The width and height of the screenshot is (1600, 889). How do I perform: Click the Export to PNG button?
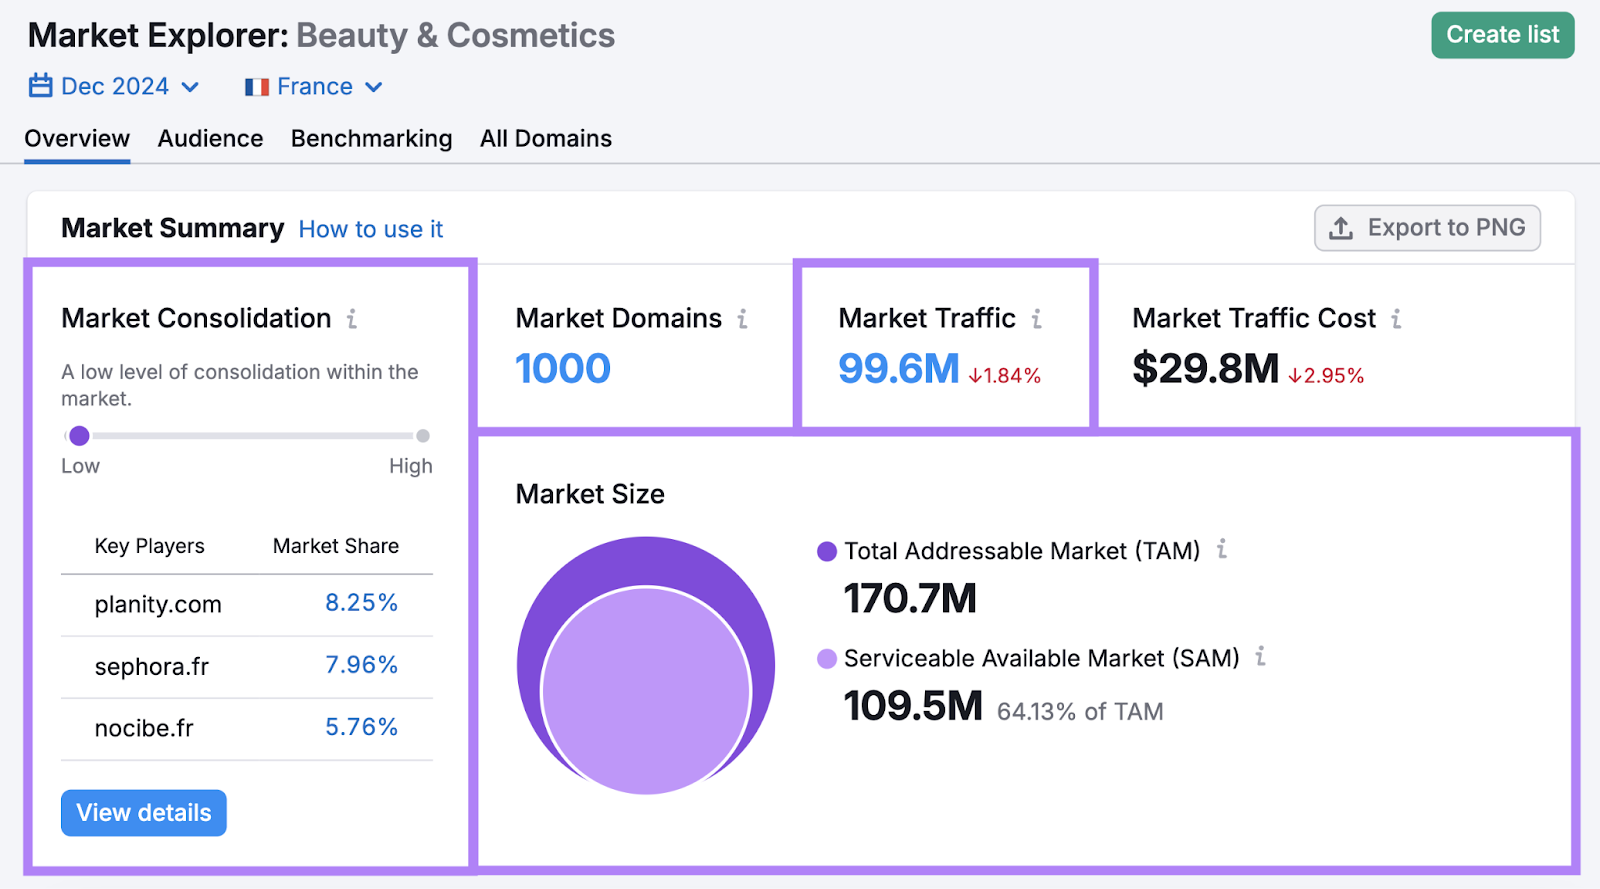(1426, 228)
